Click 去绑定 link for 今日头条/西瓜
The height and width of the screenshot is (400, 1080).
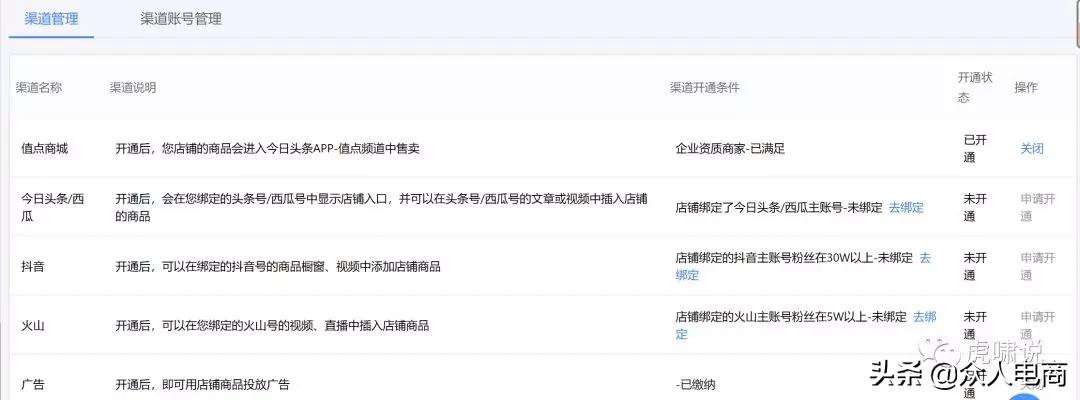click(906, 207)
